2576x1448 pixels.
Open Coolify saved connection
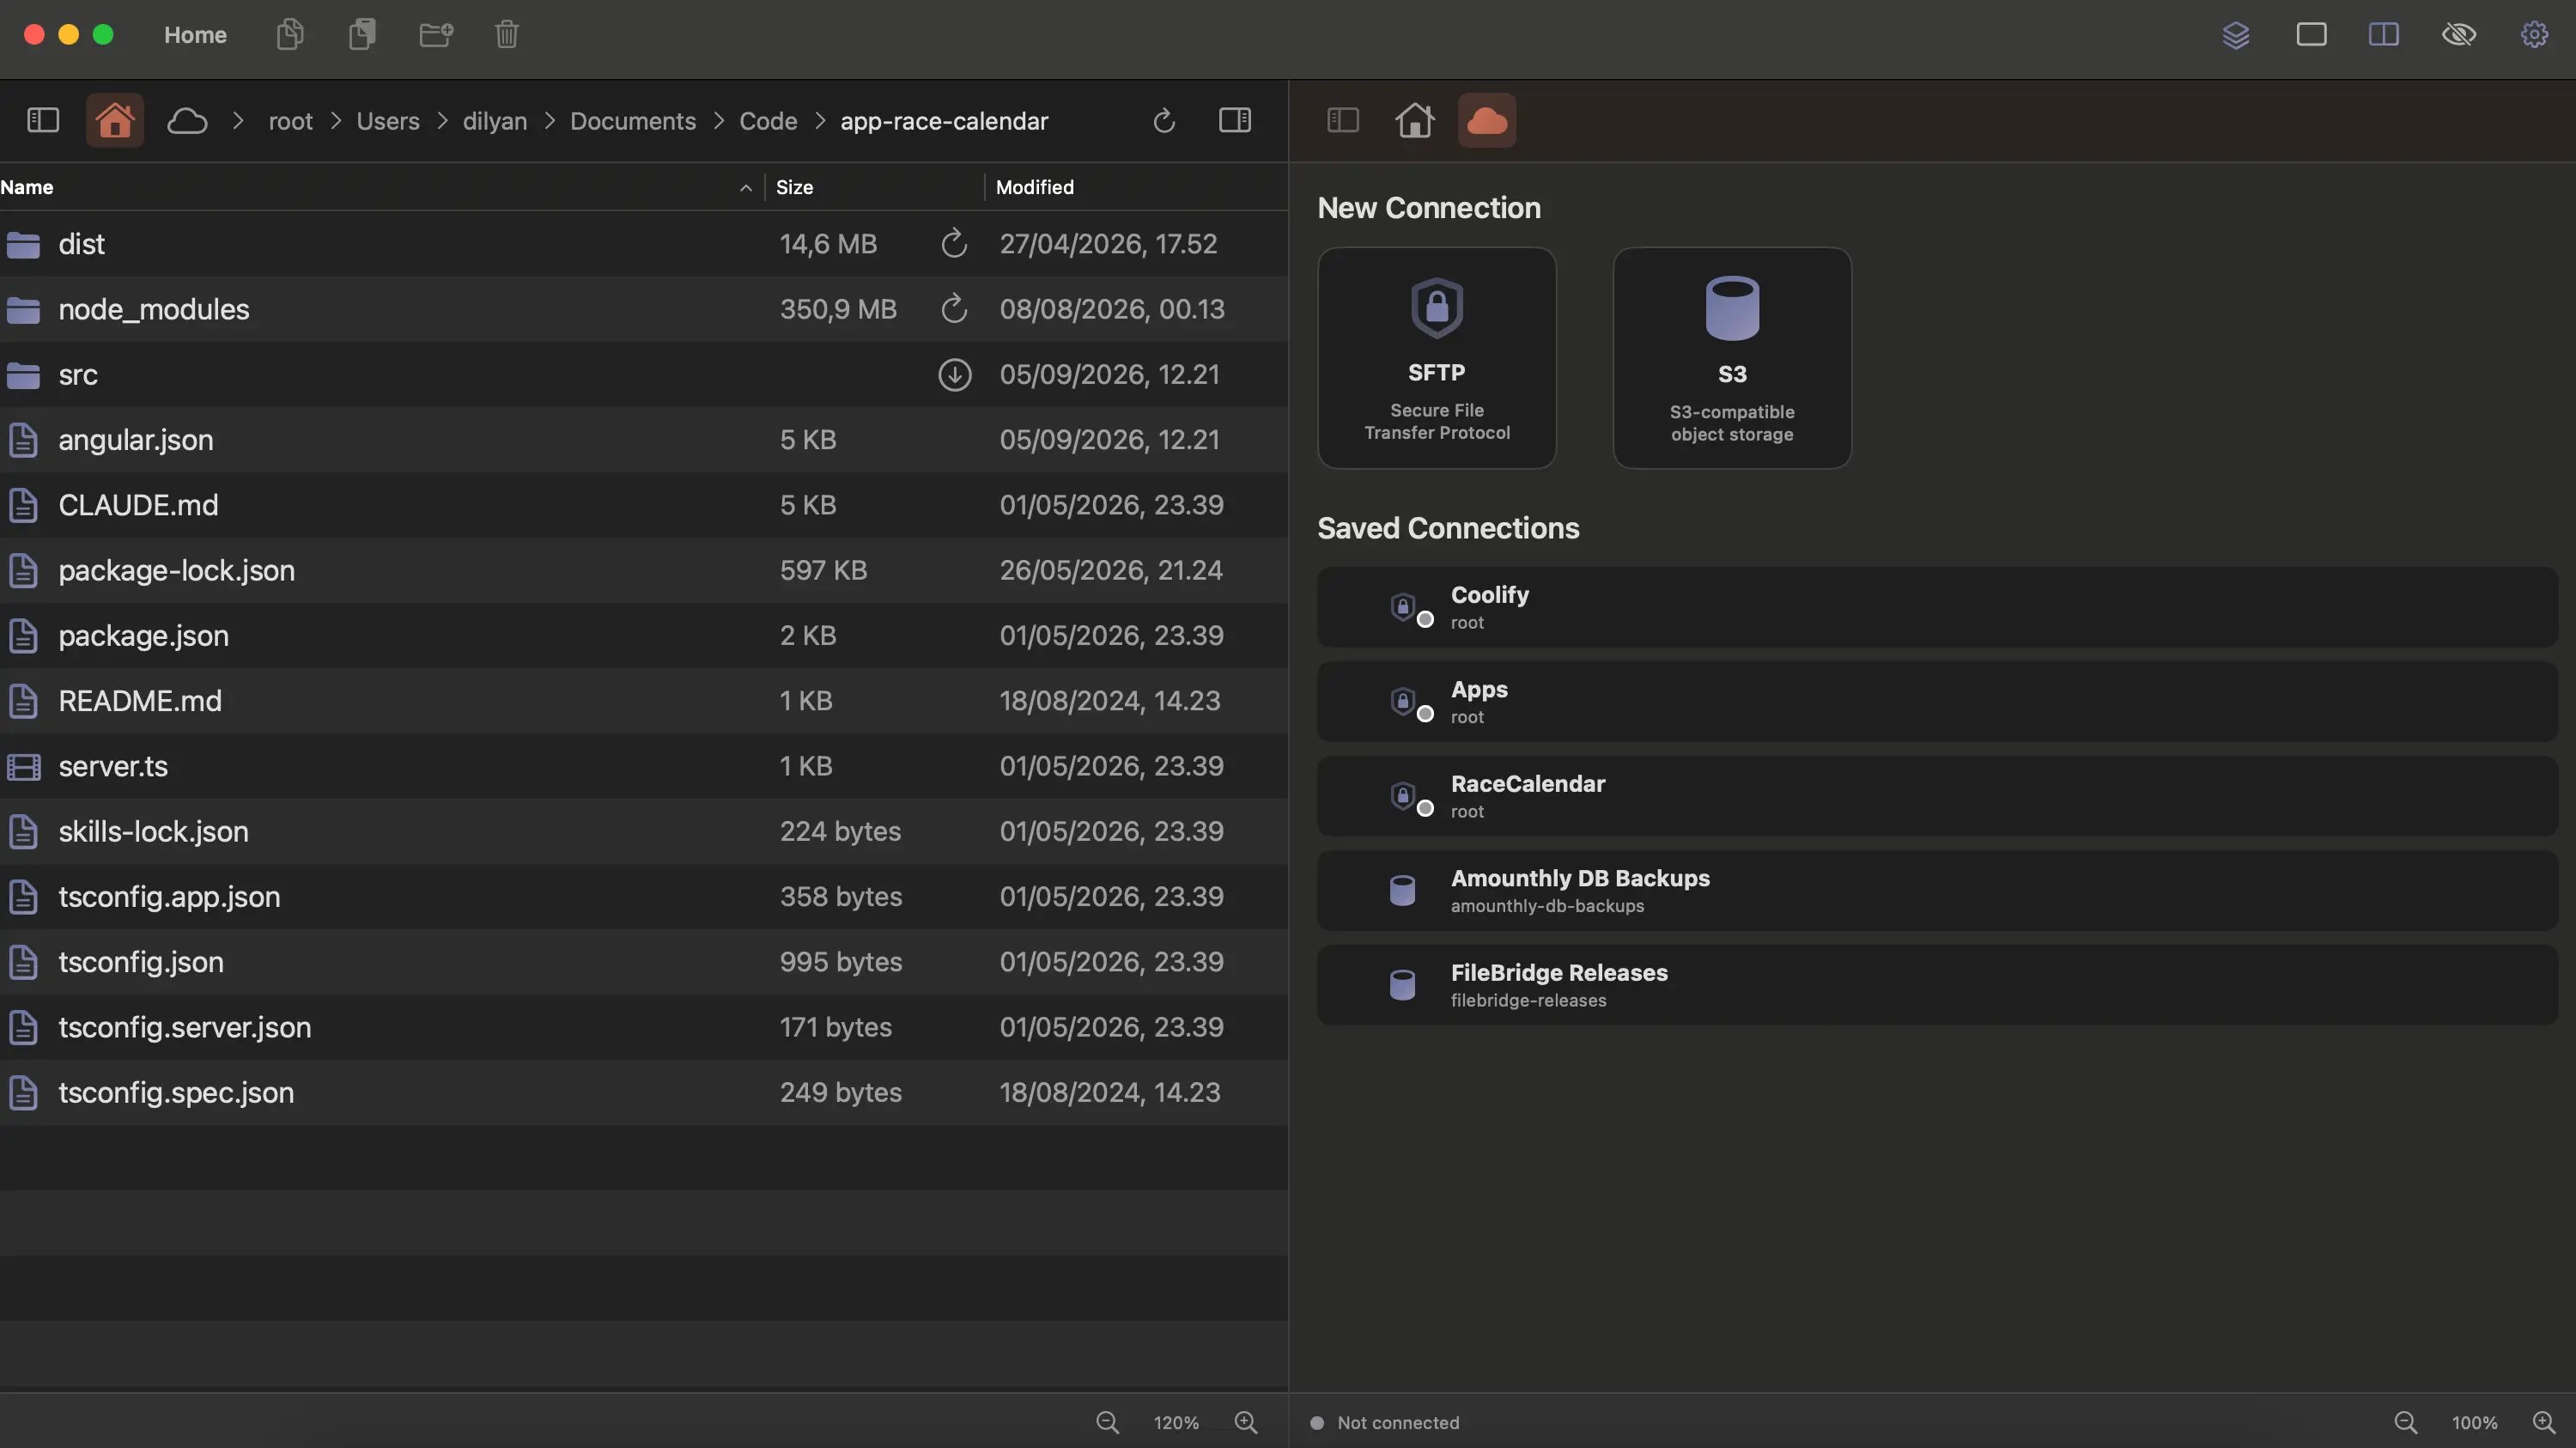click(x=1937, y=607)
